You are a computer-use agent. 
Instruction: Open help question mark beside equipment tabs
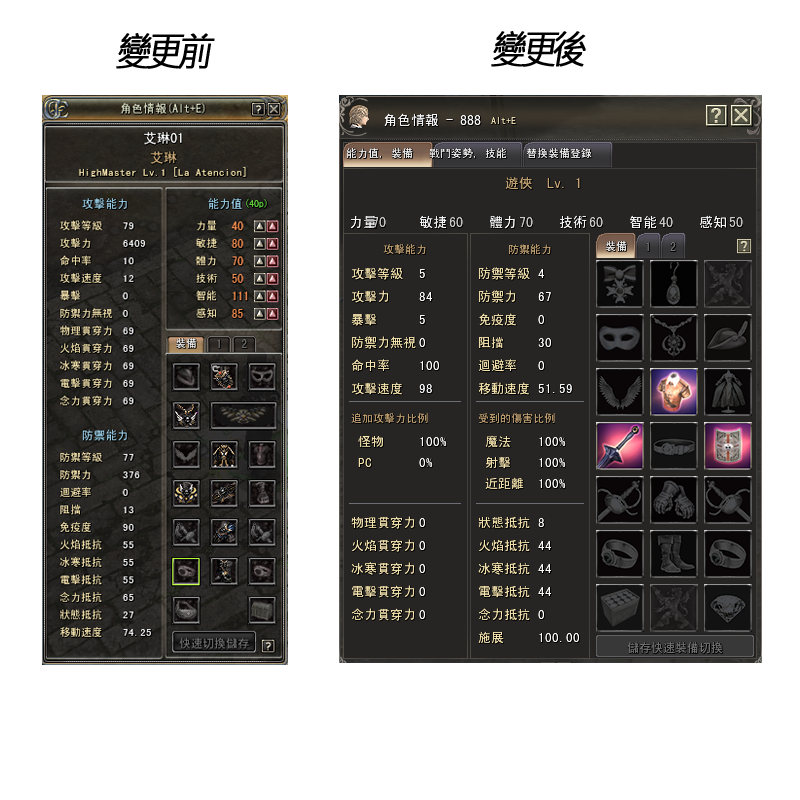(743, 246)
